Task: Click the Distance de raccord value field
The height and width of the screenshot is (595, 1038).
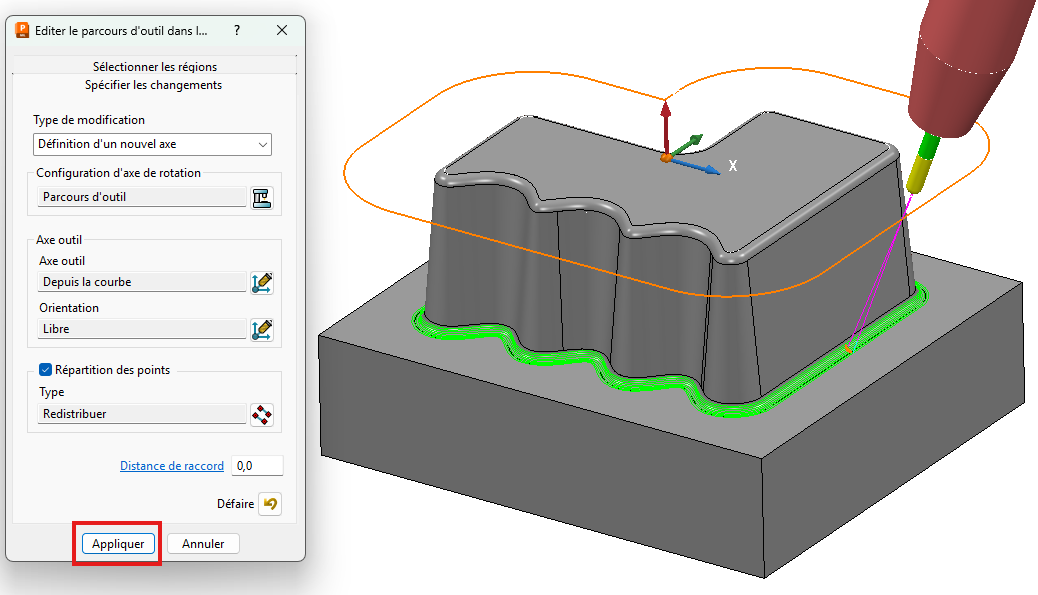Action: (x=257, y=466)
